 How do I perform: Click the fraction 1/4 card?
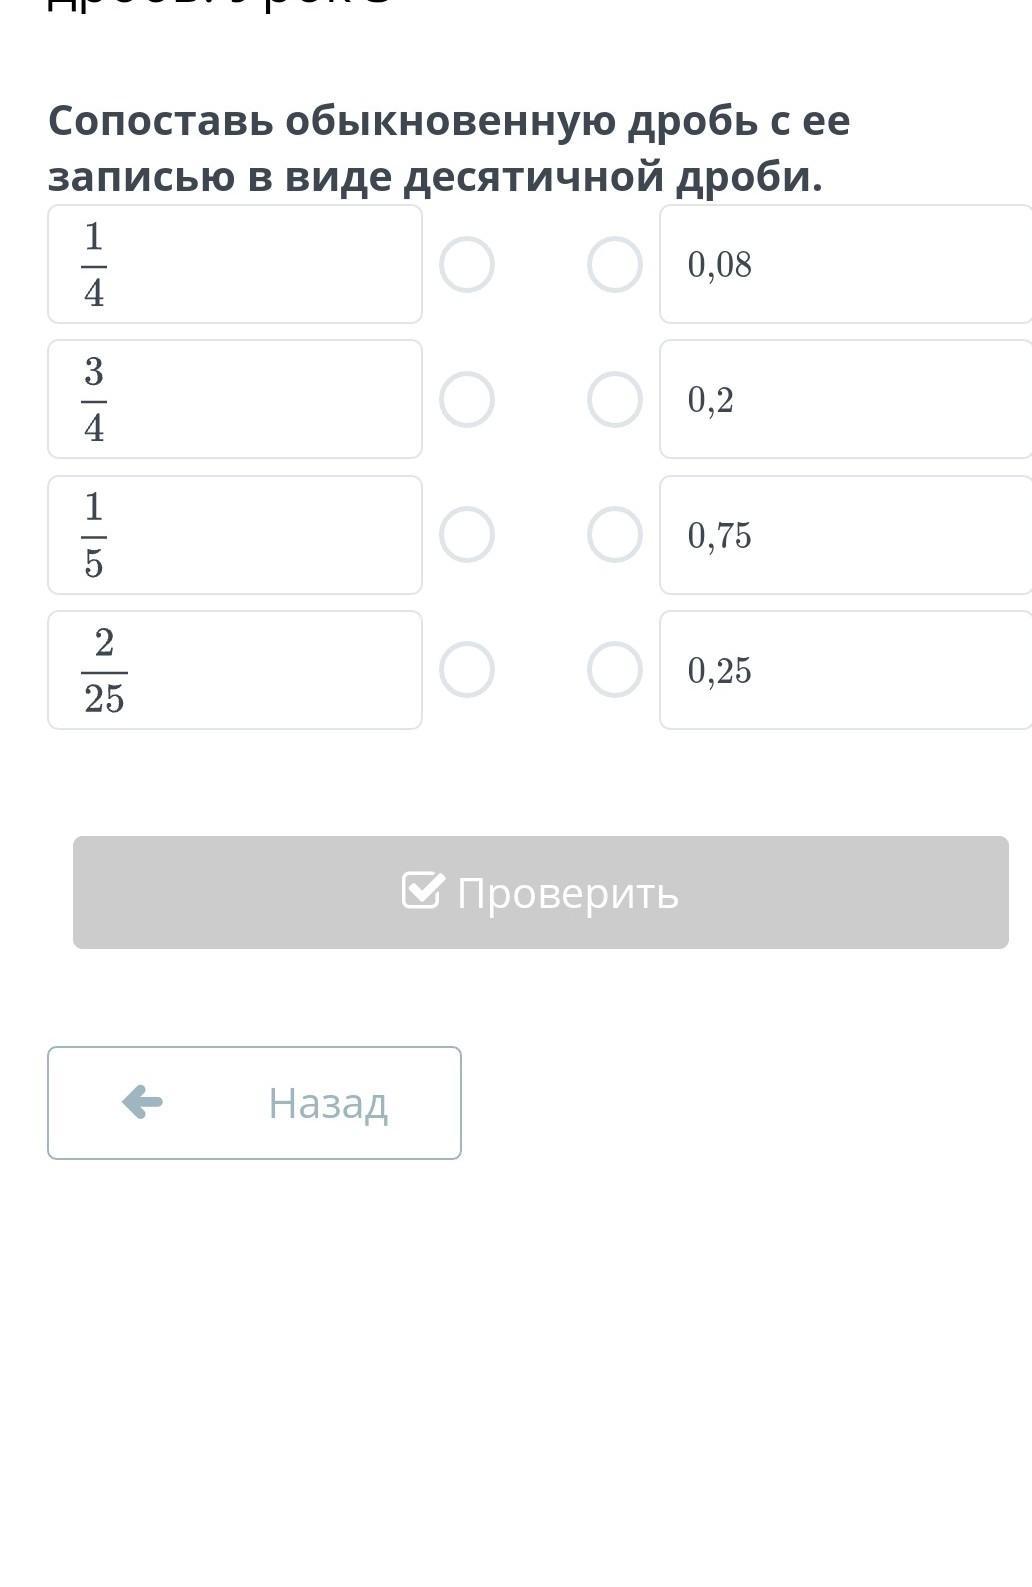click(235, 265)
